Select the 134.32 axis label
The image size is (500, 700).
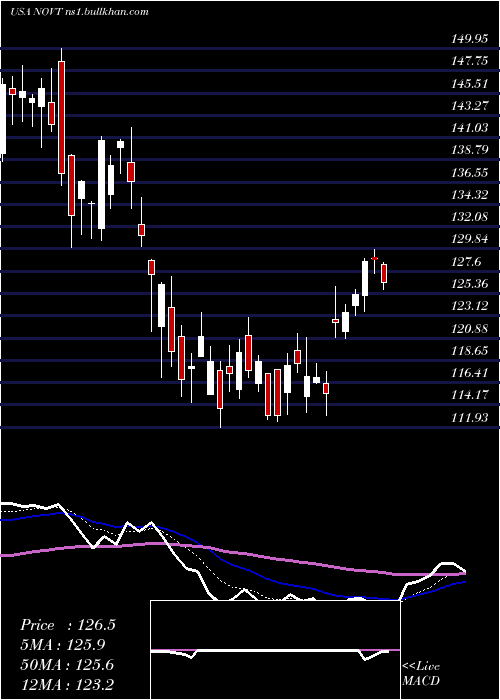coord(470,195)
